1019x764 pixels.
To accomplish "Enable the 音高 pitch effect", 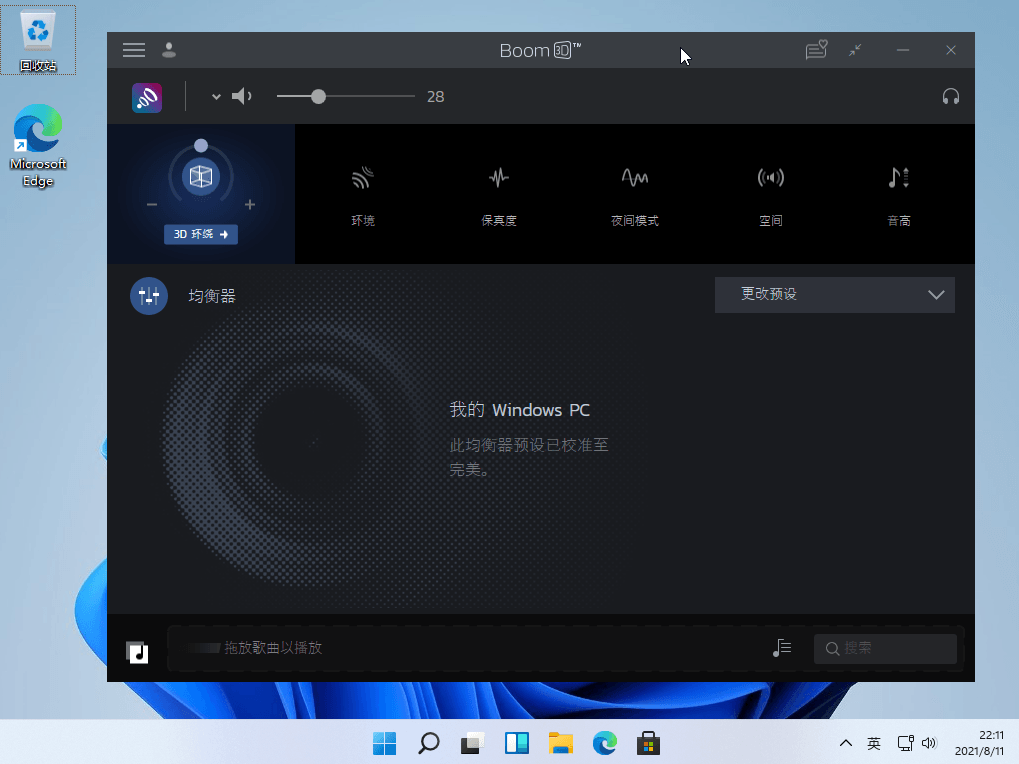I will (899, 196).
